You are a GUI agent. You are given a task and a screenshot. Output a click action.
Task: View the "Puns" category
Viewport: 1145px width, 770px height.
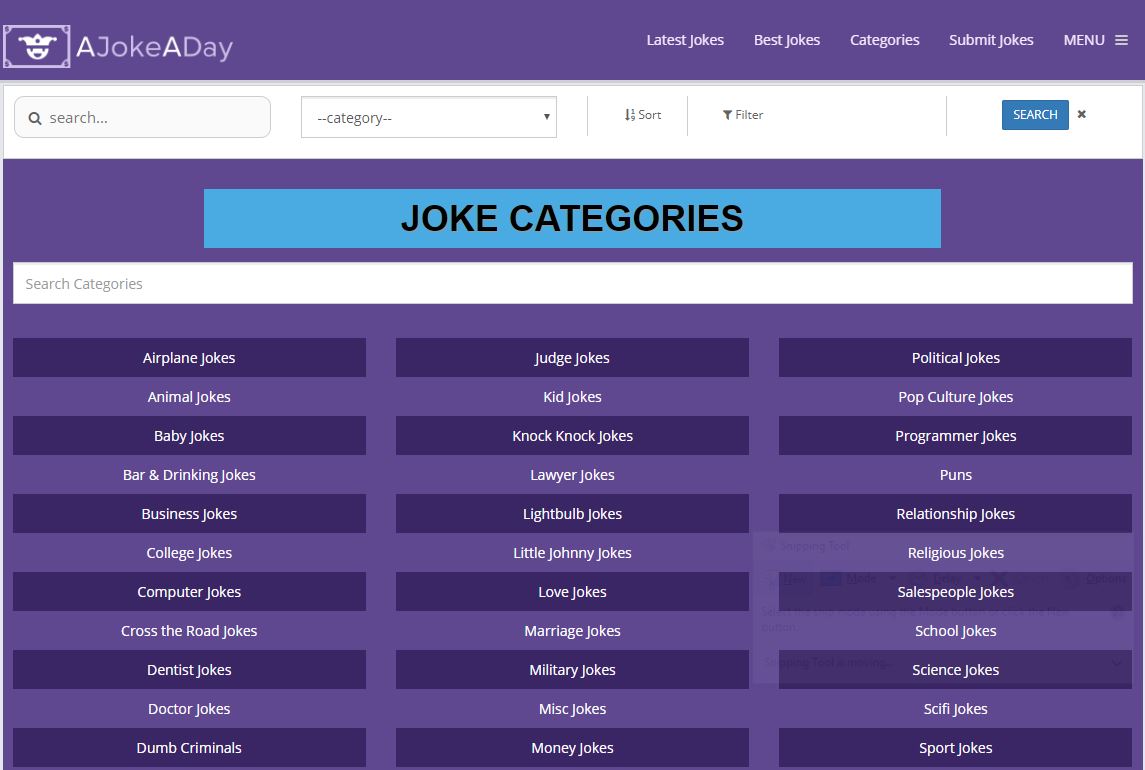pyautogui.click(x=955, y=474)
